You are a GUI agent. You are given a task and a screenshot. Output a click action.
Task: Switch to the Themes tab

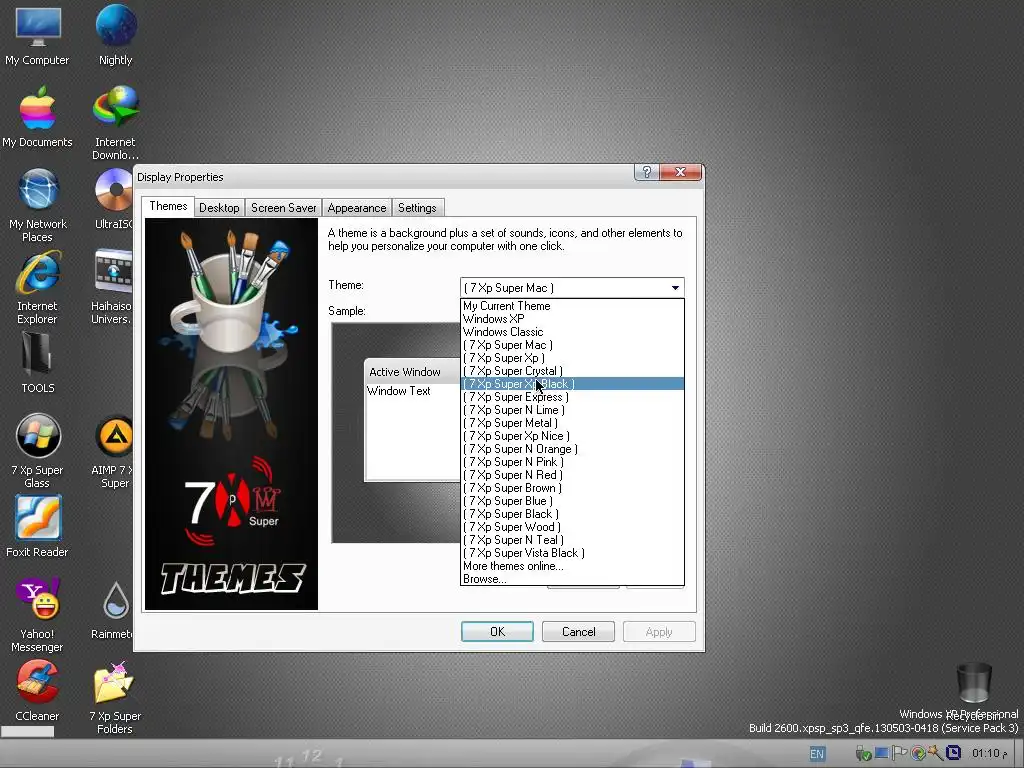click(x=168, y=206)
